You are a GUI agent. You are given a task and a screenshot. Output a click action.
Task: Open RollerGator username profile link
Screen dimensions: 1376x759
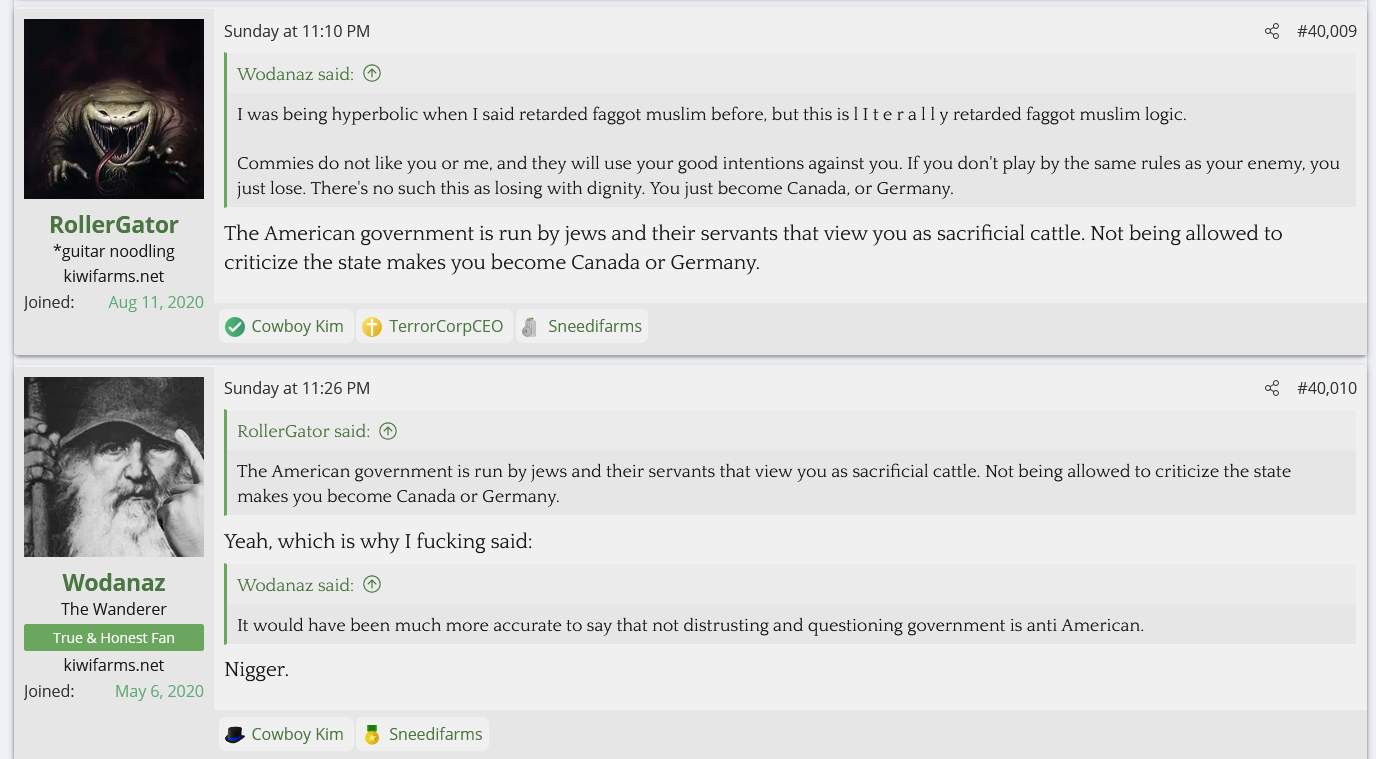[x=114, y=224]
